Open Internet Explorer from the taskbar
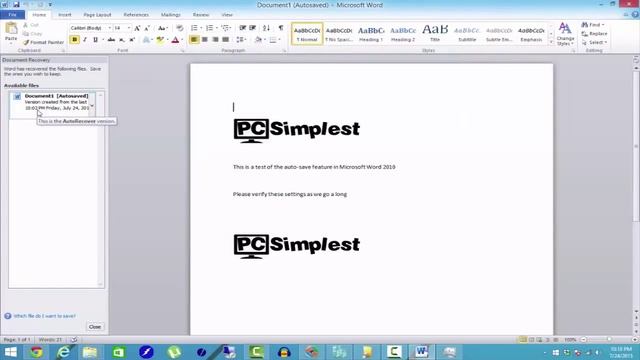Viewport: 640px width, 360px height. (x=64, y=352)
